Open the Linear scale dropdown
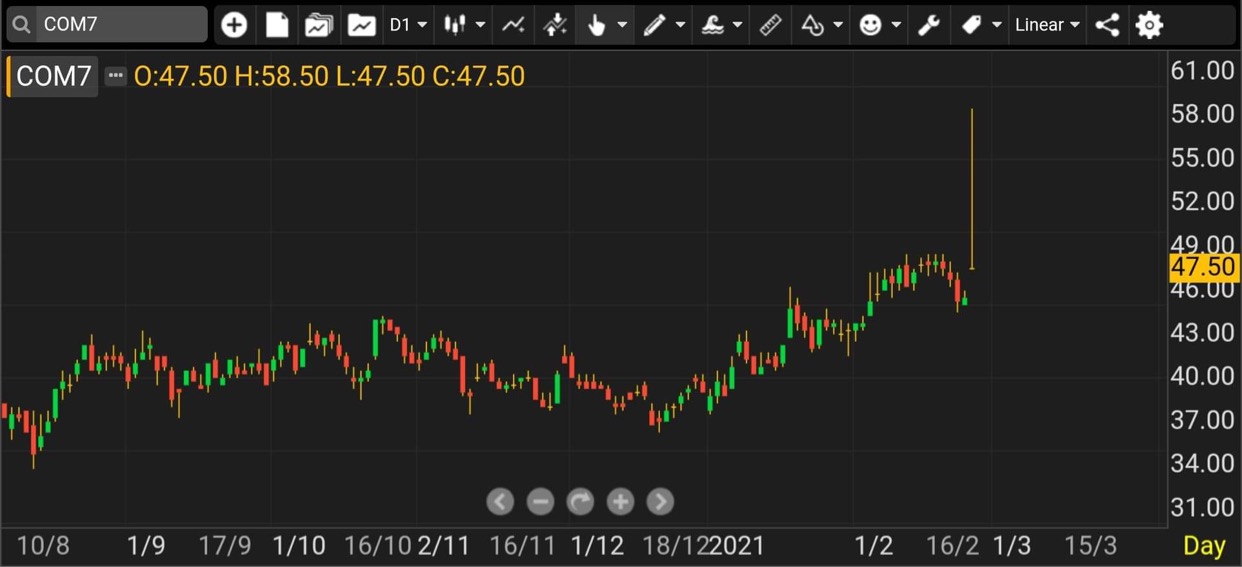This screenshot has width=1242, height=567. click(x=1047, y=25)
